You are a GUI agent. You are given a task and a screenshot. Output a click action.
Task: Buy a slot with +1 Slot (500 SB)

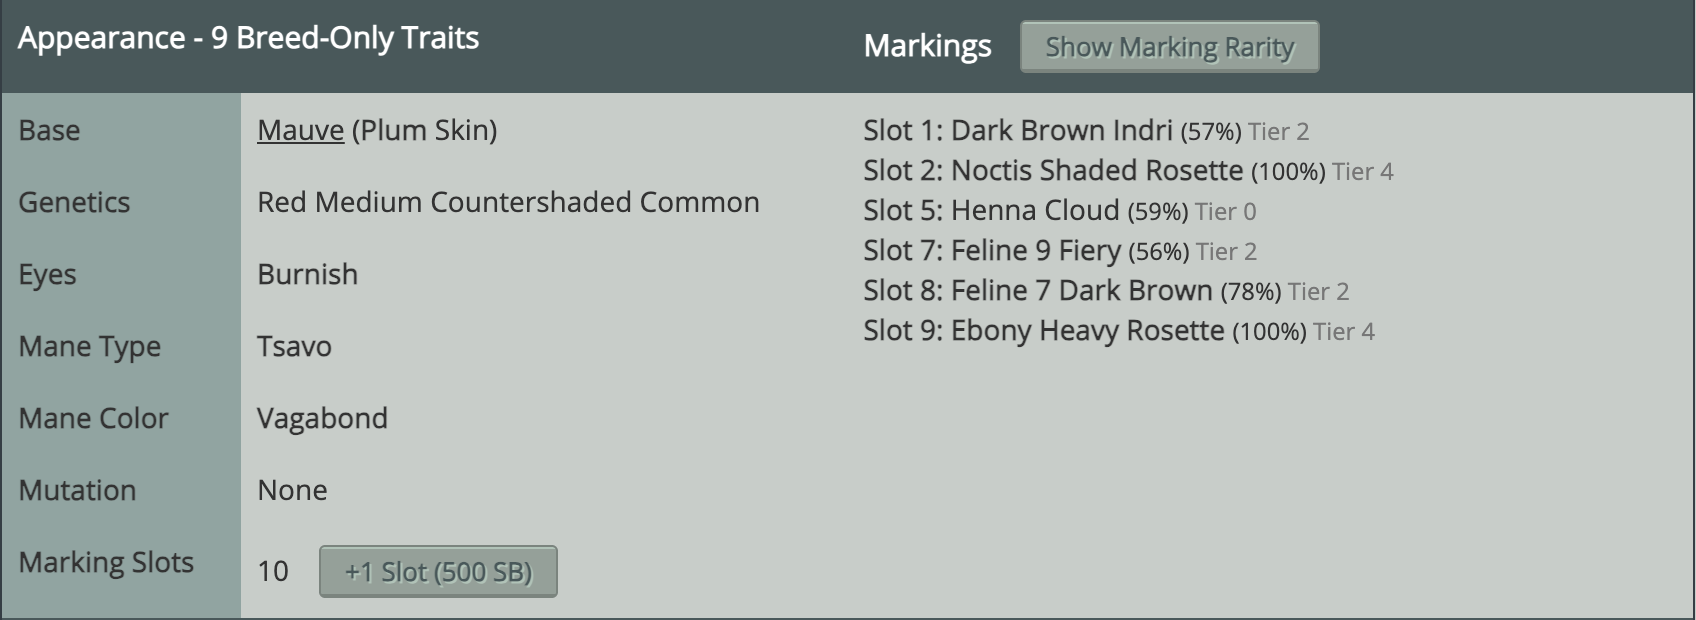438,571
